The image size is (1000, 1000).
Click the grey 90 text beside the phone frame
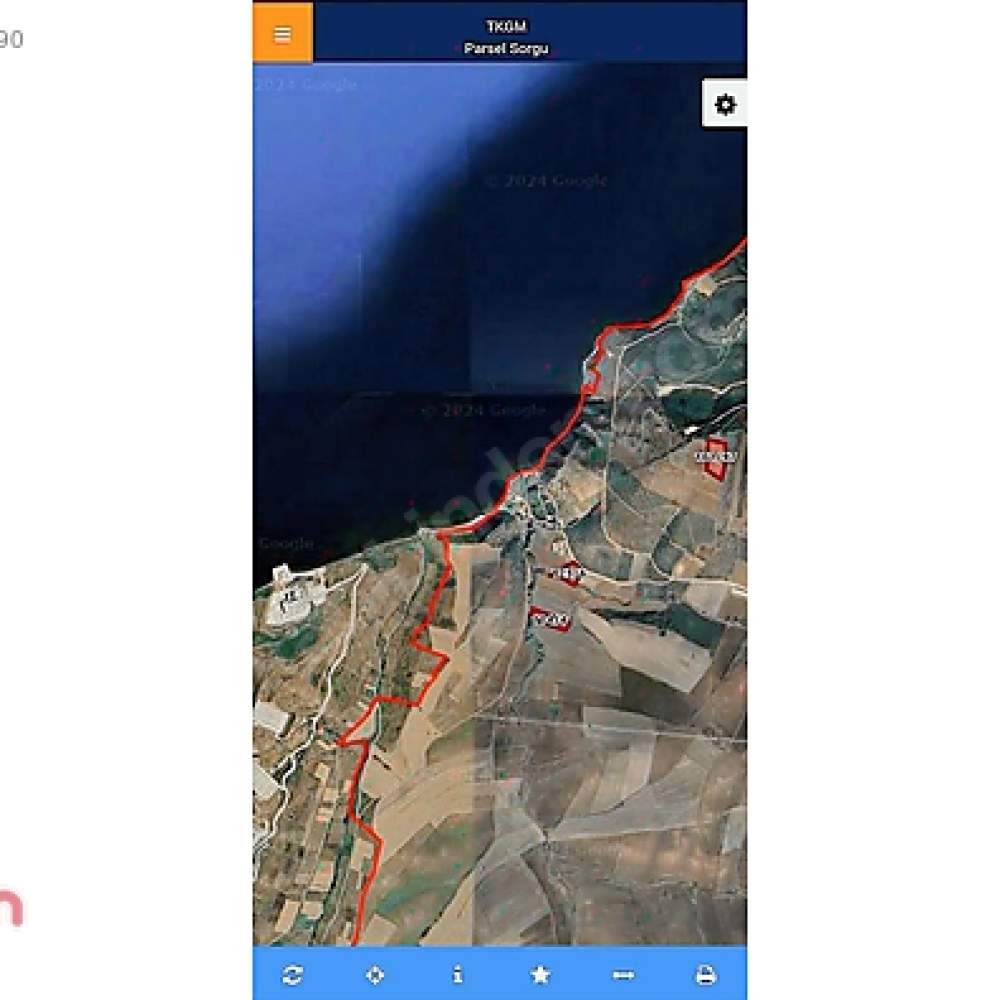point(11,40)
